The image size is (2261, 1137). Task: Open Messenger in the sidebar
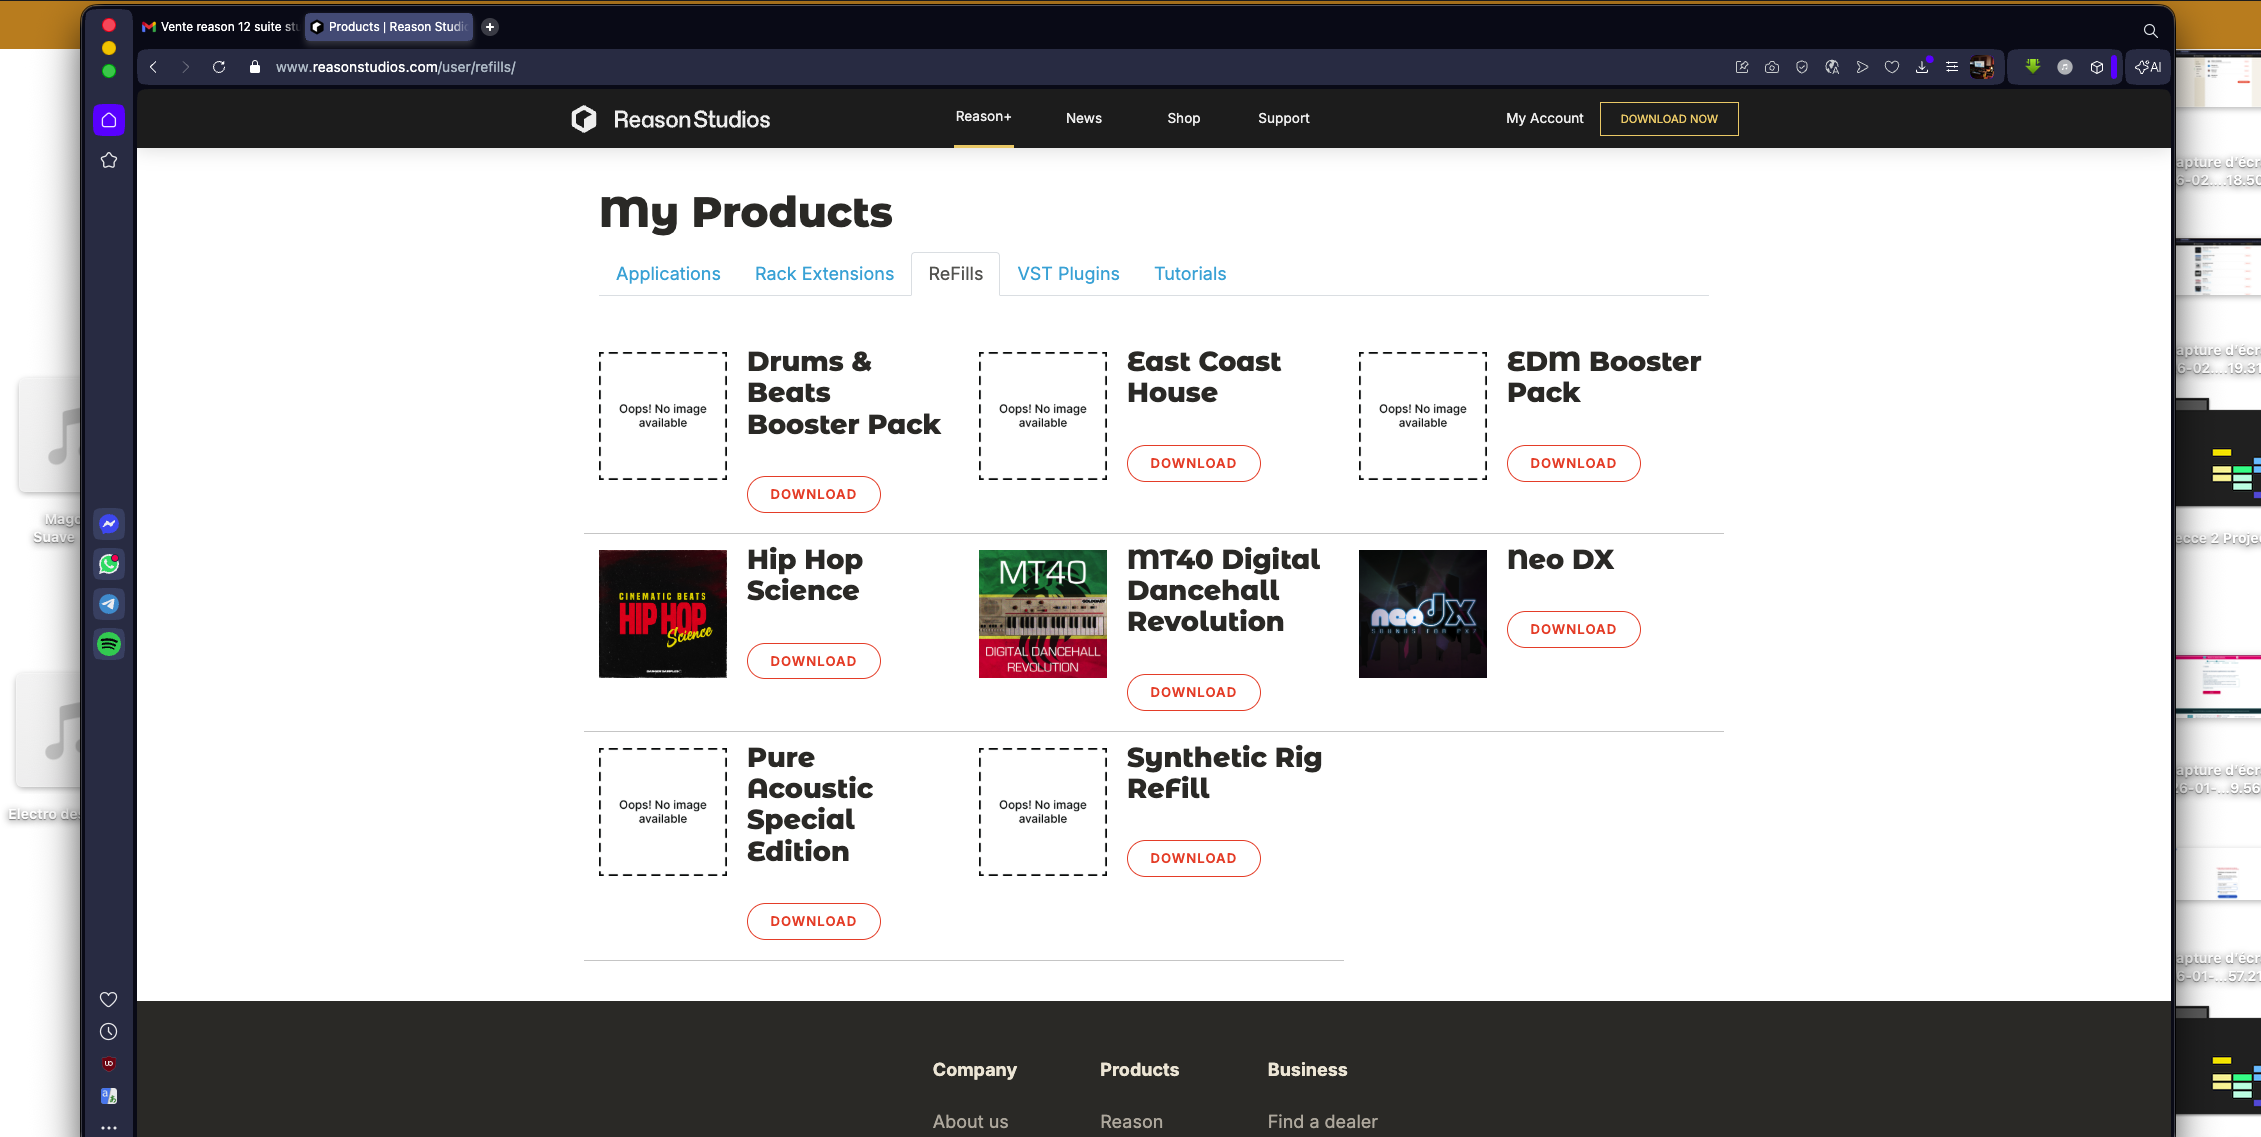pos(109,524)
